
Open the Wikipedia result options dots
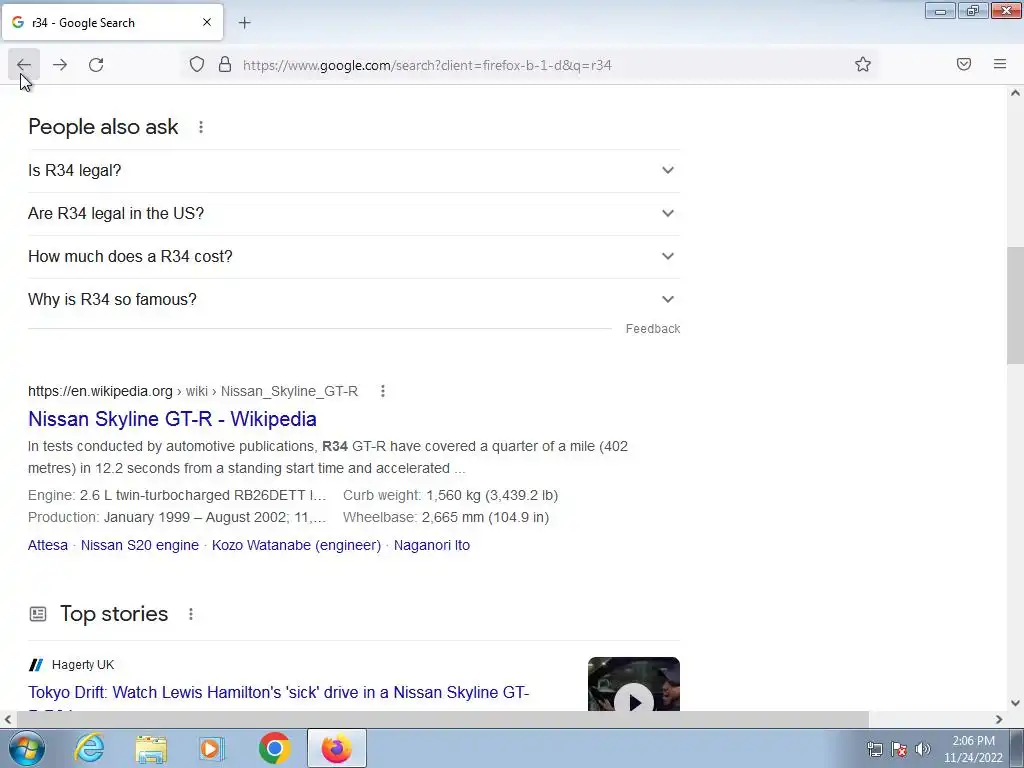click(x=383, y=391)
